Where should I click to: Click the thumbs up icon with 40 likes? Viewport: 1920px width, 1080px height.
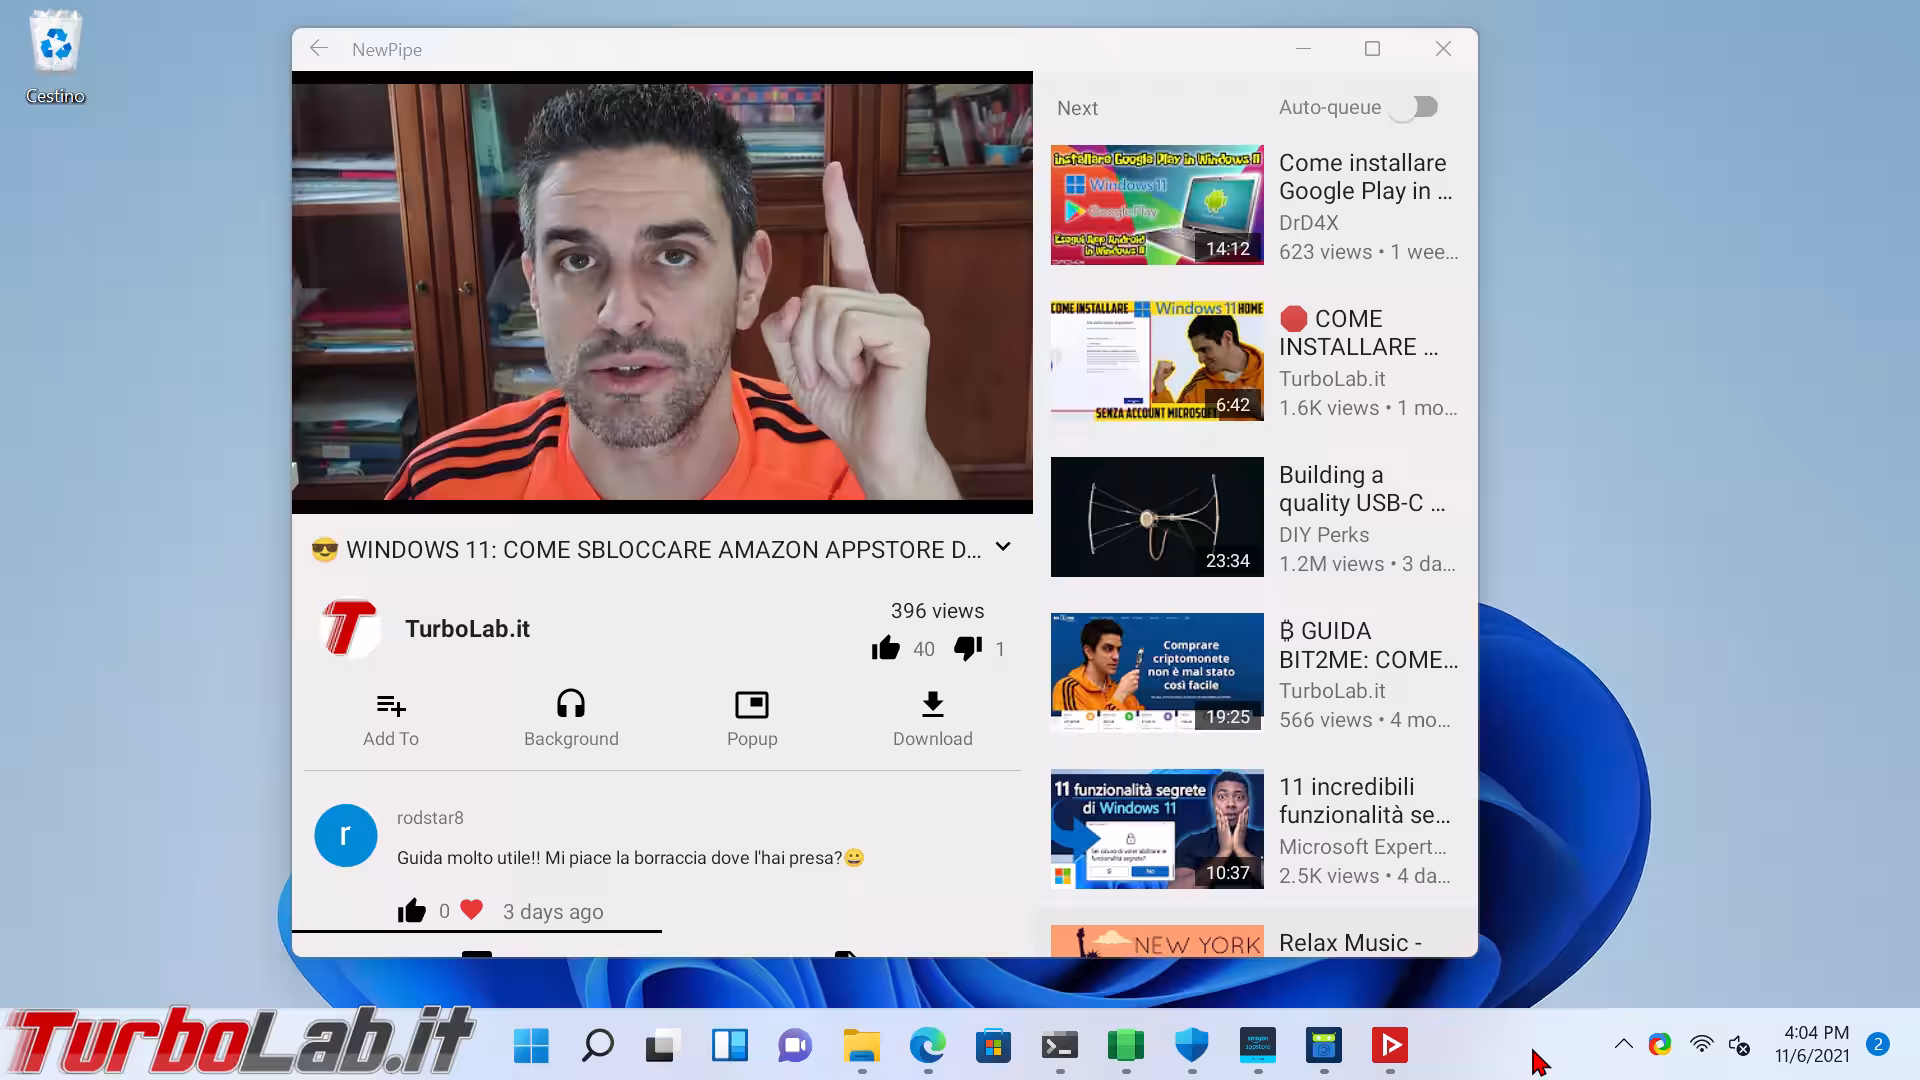(x=886, y=649)
